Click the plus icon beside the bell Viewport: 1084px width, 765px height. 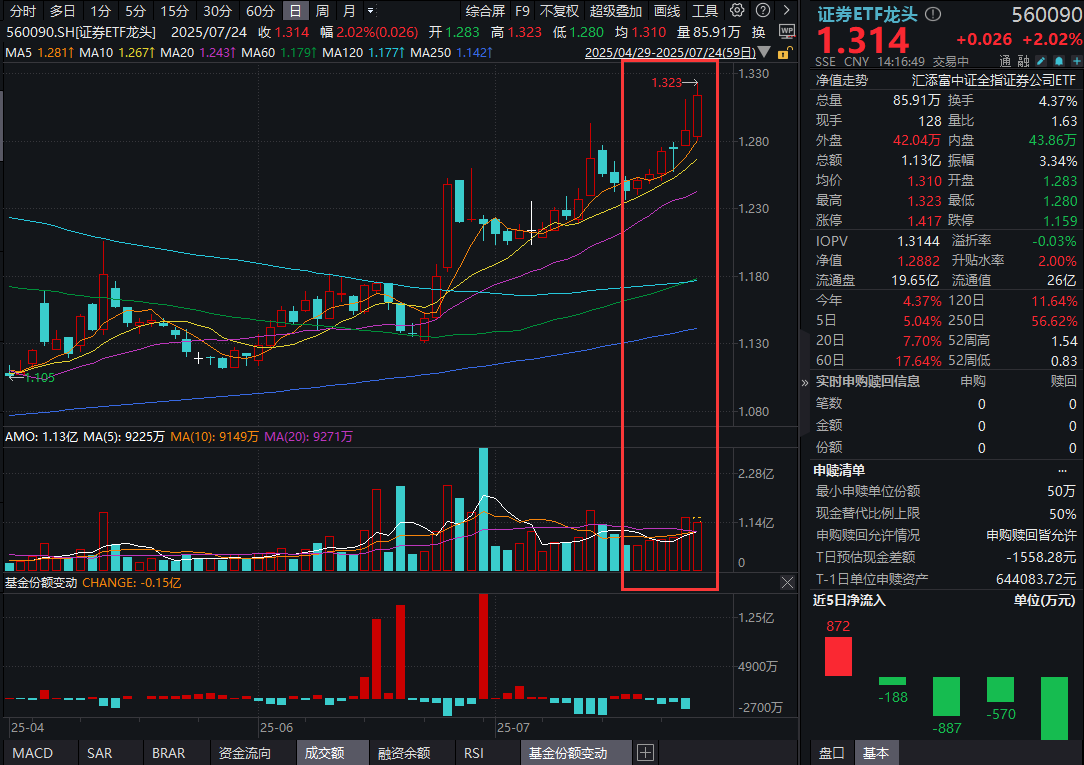tap(1076, 62)
